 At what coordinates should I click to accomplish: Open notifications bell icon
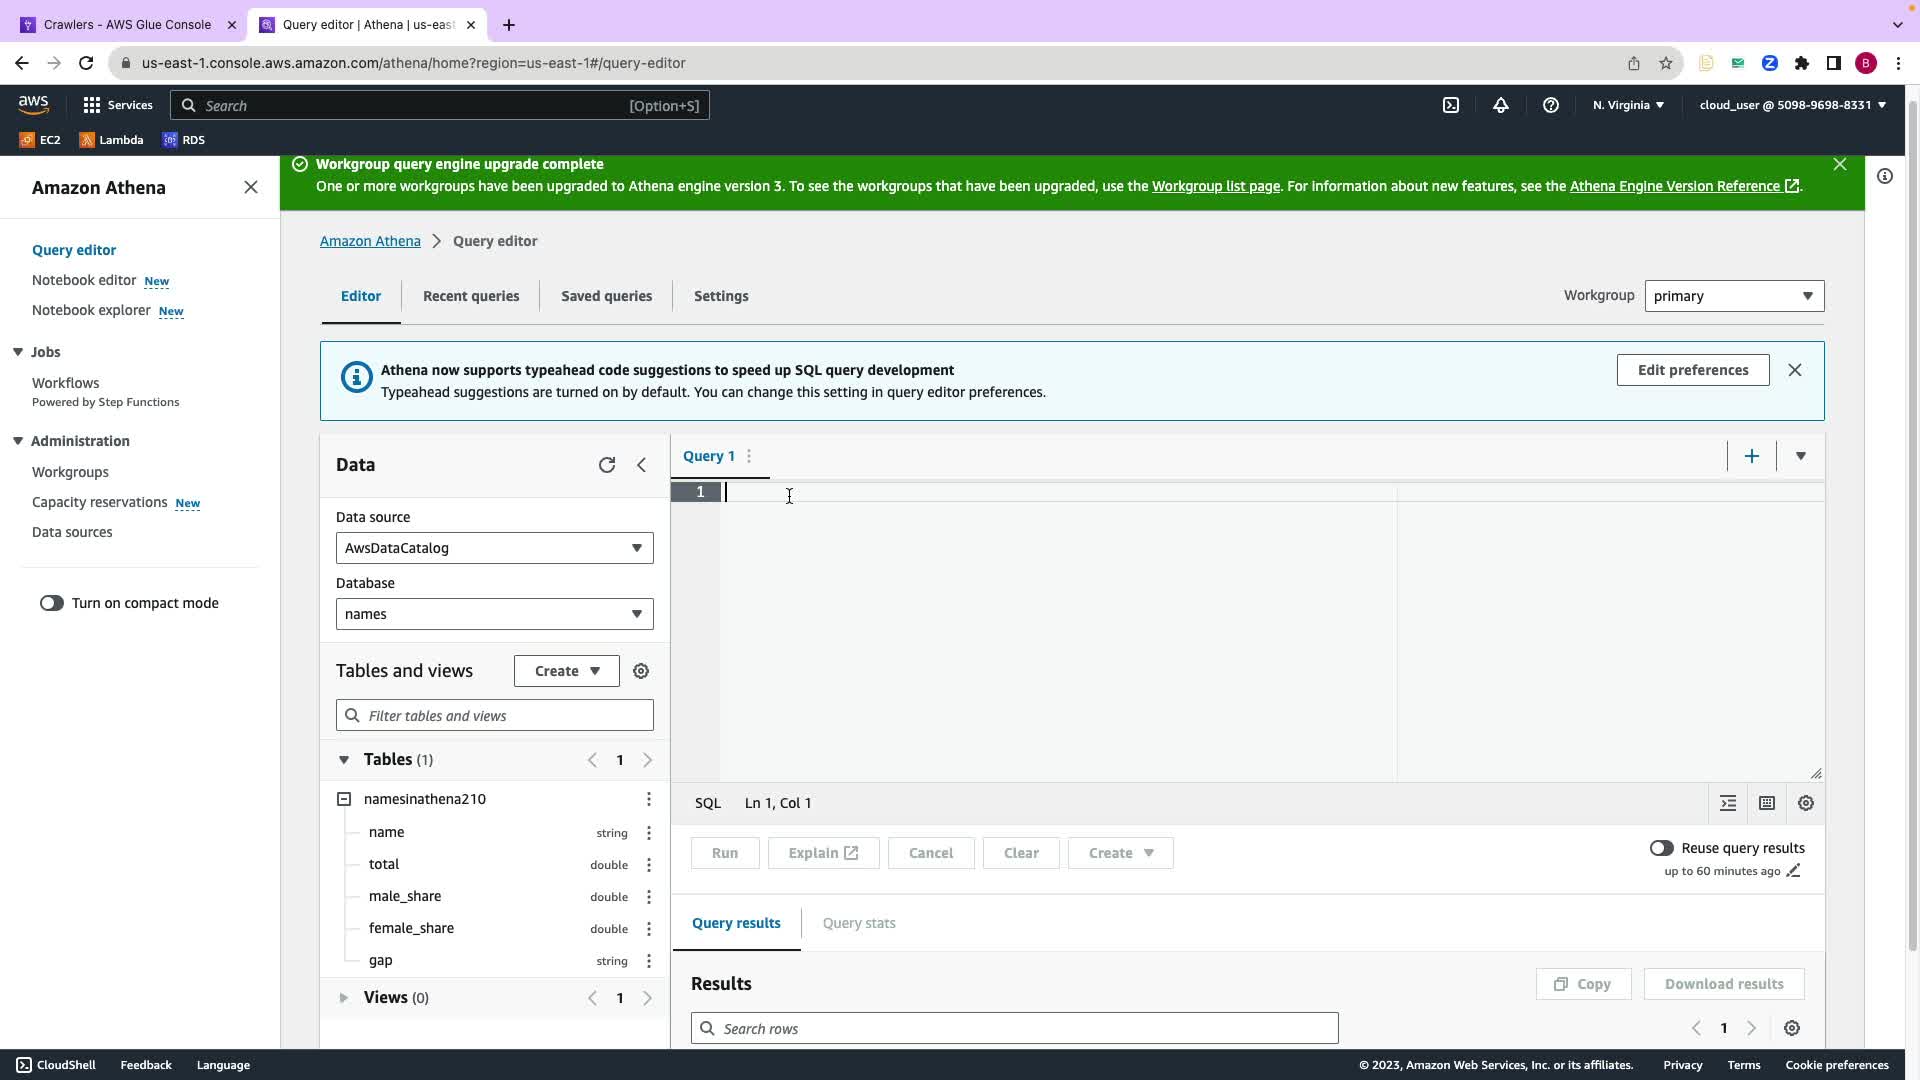click(x=1501, y=105)
